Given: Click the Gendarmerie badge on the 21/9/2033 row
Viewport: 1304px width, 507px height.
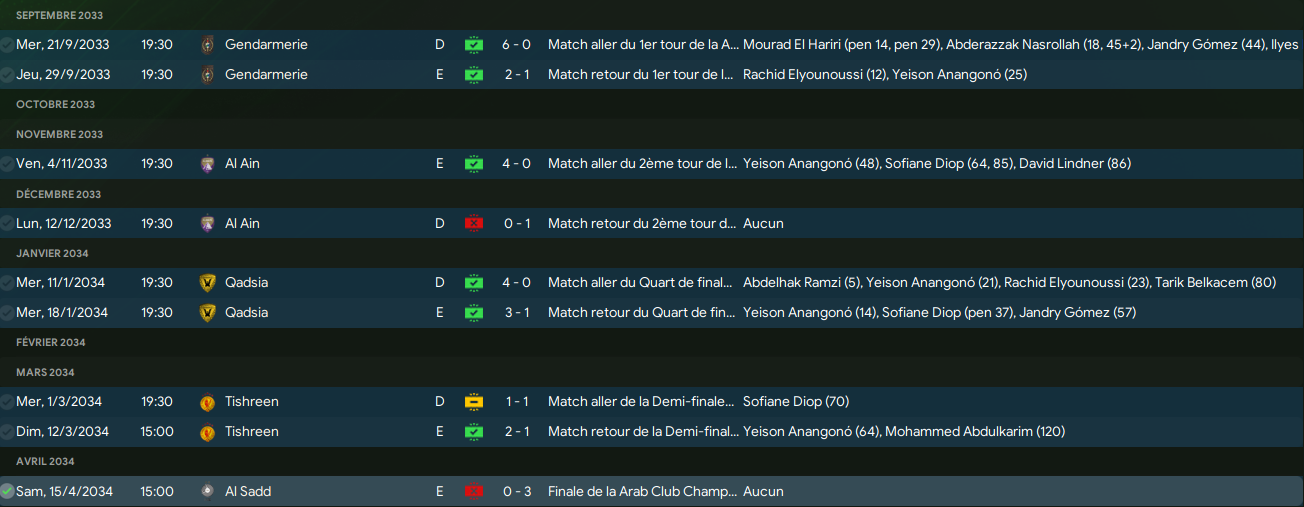Looking at the screenshot, I should 208,45.
